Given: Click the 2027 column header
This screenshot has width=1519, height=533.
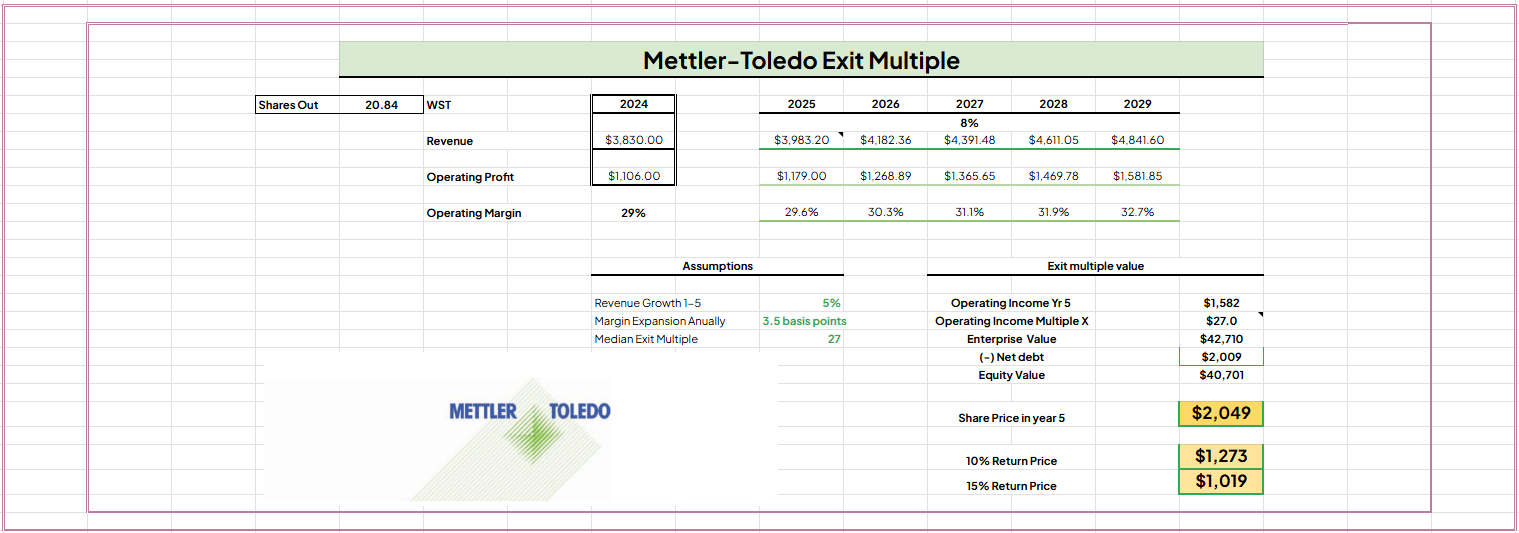Looking at the screenshot, I should (969, 104).
